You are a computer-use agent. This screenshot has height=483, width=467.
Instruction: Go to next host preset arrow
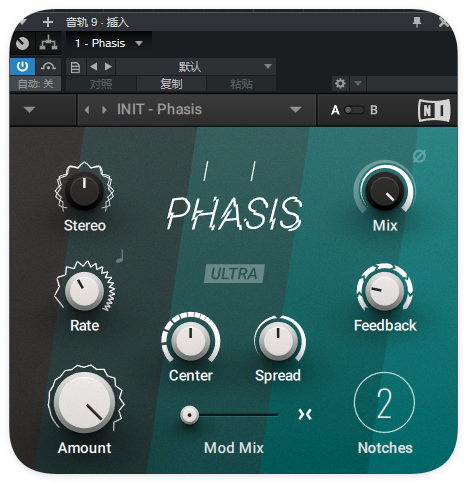click(x=108, y=67)
